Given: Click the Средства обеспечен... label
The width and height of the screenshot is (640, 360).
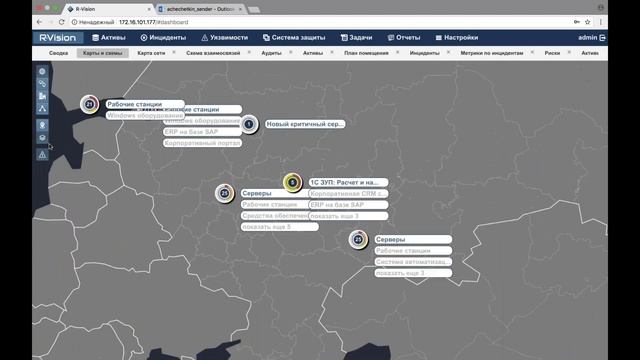Looking at the screenshot, I should coord(275,216).
